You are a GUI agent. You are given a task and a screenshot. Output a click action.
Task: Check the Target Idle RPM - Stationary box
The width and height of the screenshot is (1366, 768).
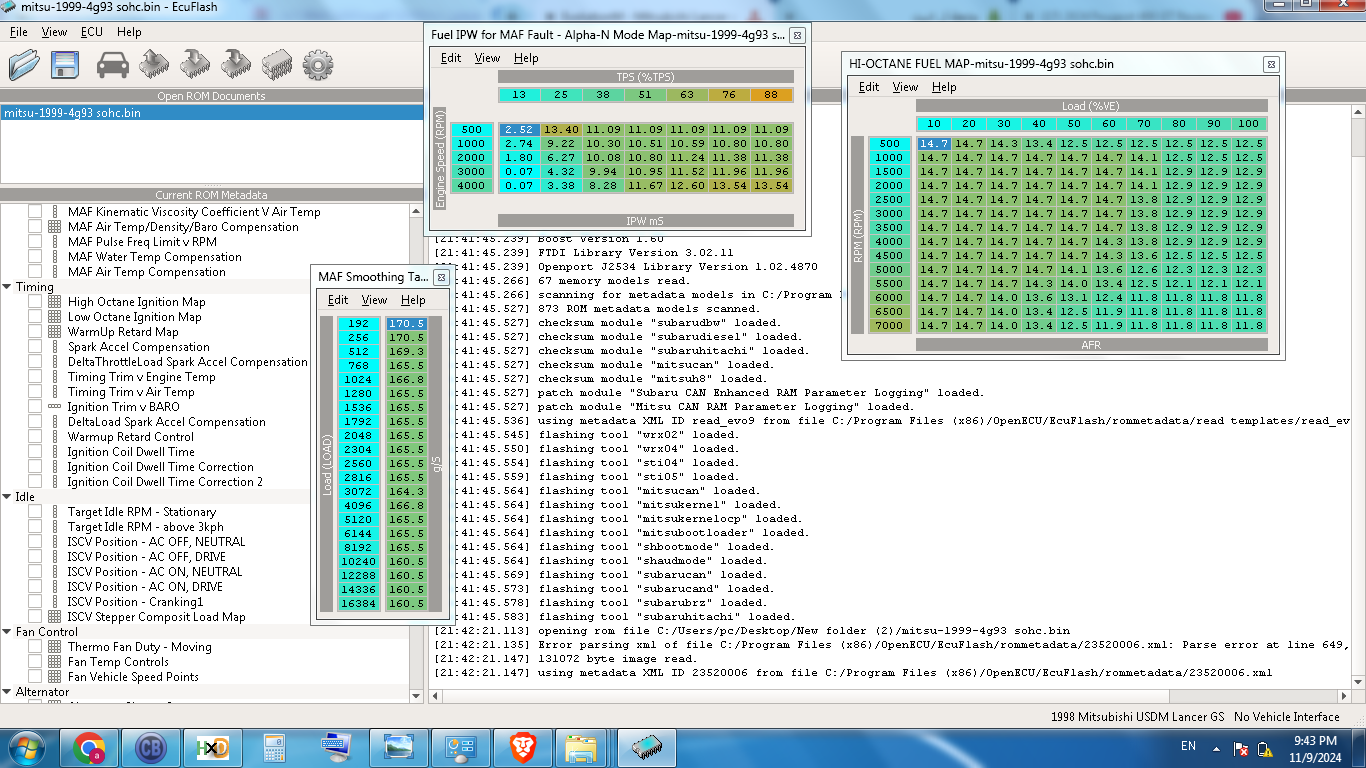35,512
